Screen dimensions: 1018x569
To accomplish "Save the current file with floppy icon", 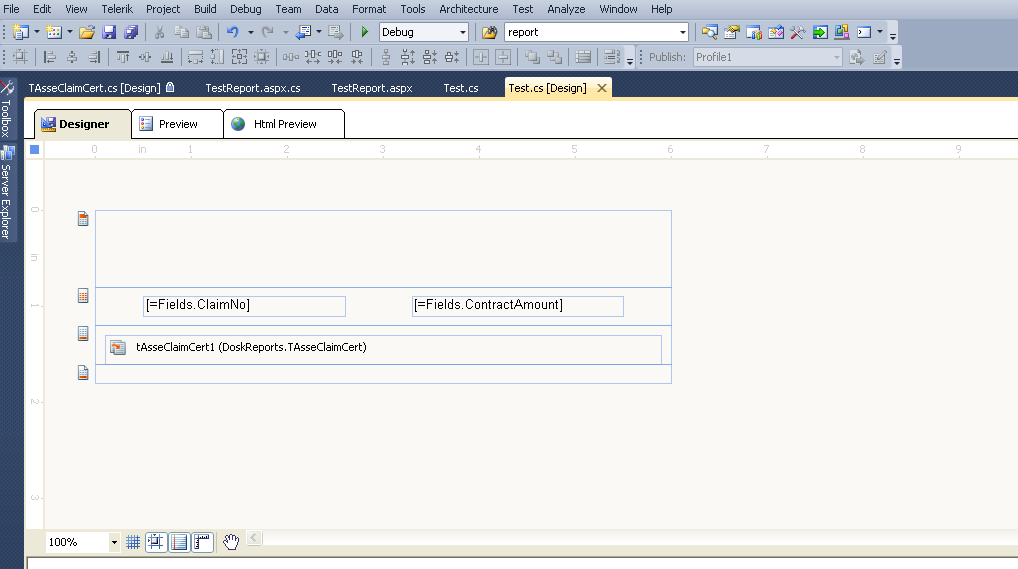I will 109,32.
